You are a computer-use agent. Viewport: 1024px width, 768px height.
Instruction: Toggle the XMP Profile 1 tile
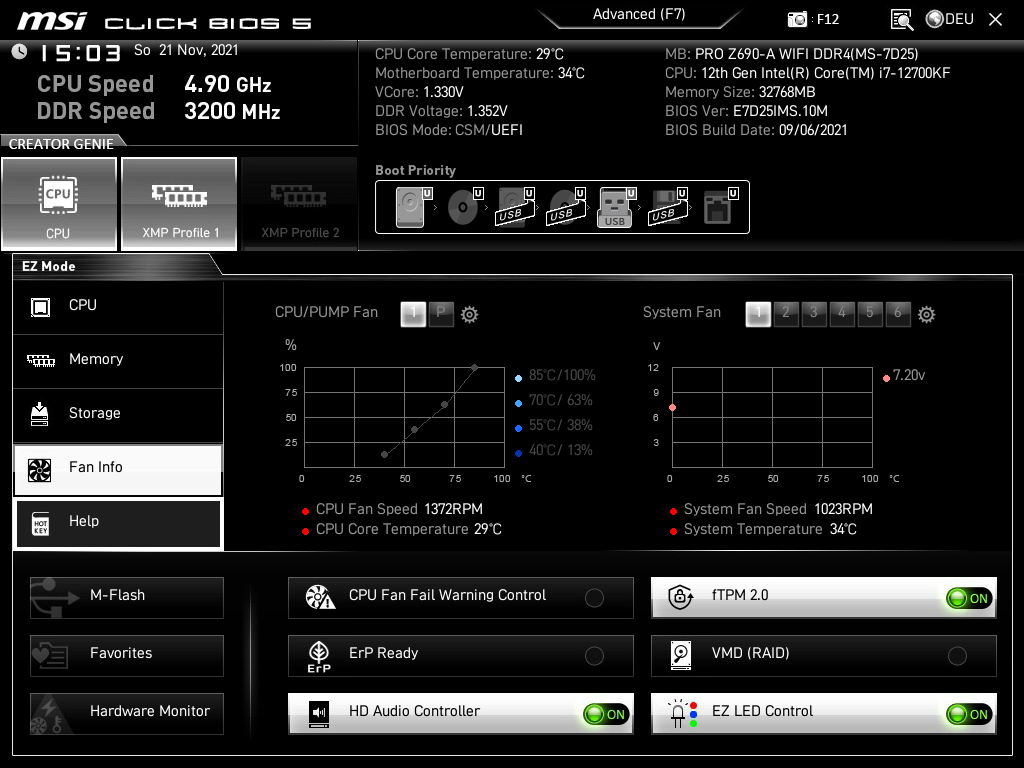(x=179, y=204)
